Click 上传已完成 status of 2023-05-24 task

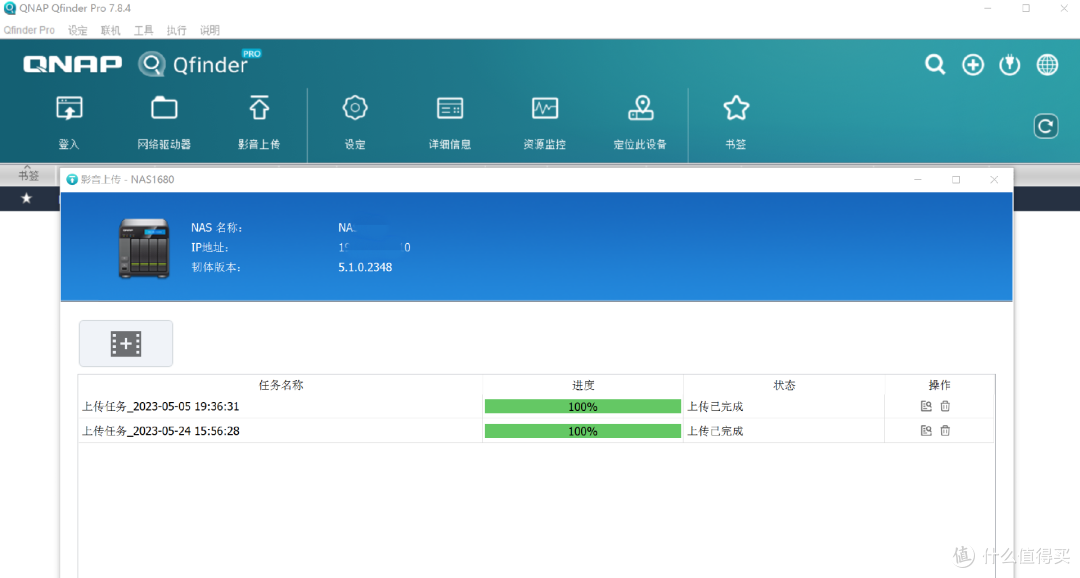[715, 431]
